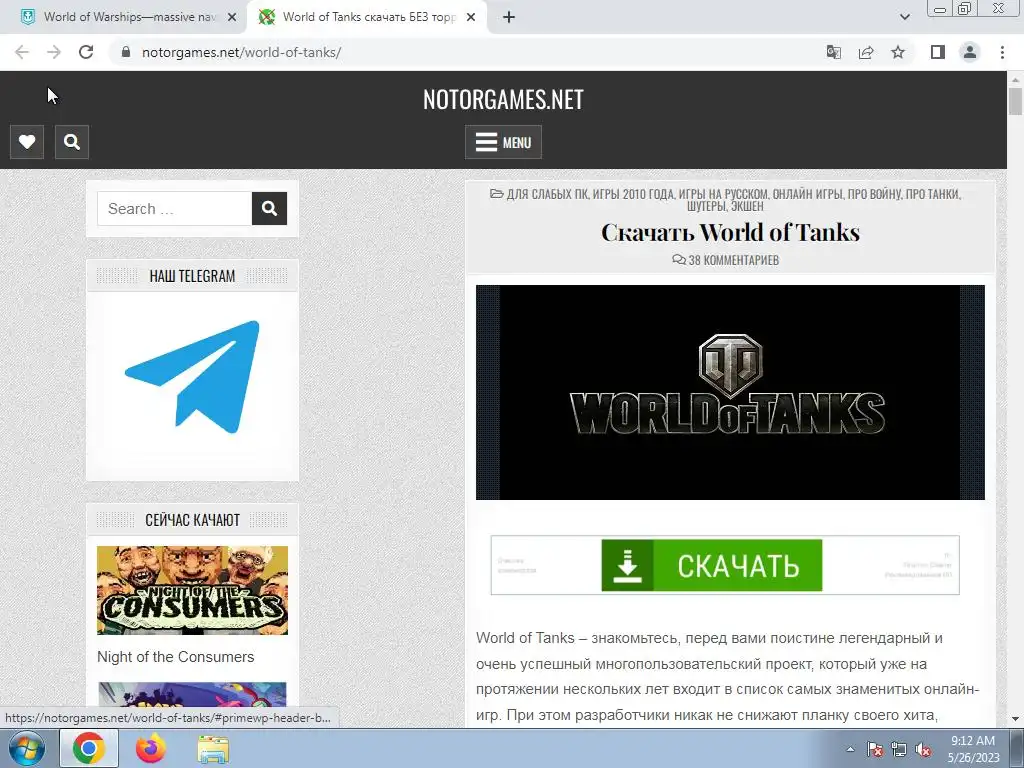Screen dimensions: 1024x768
Task: Open the Chrome profile avatar
Action: tap(970, 52)
